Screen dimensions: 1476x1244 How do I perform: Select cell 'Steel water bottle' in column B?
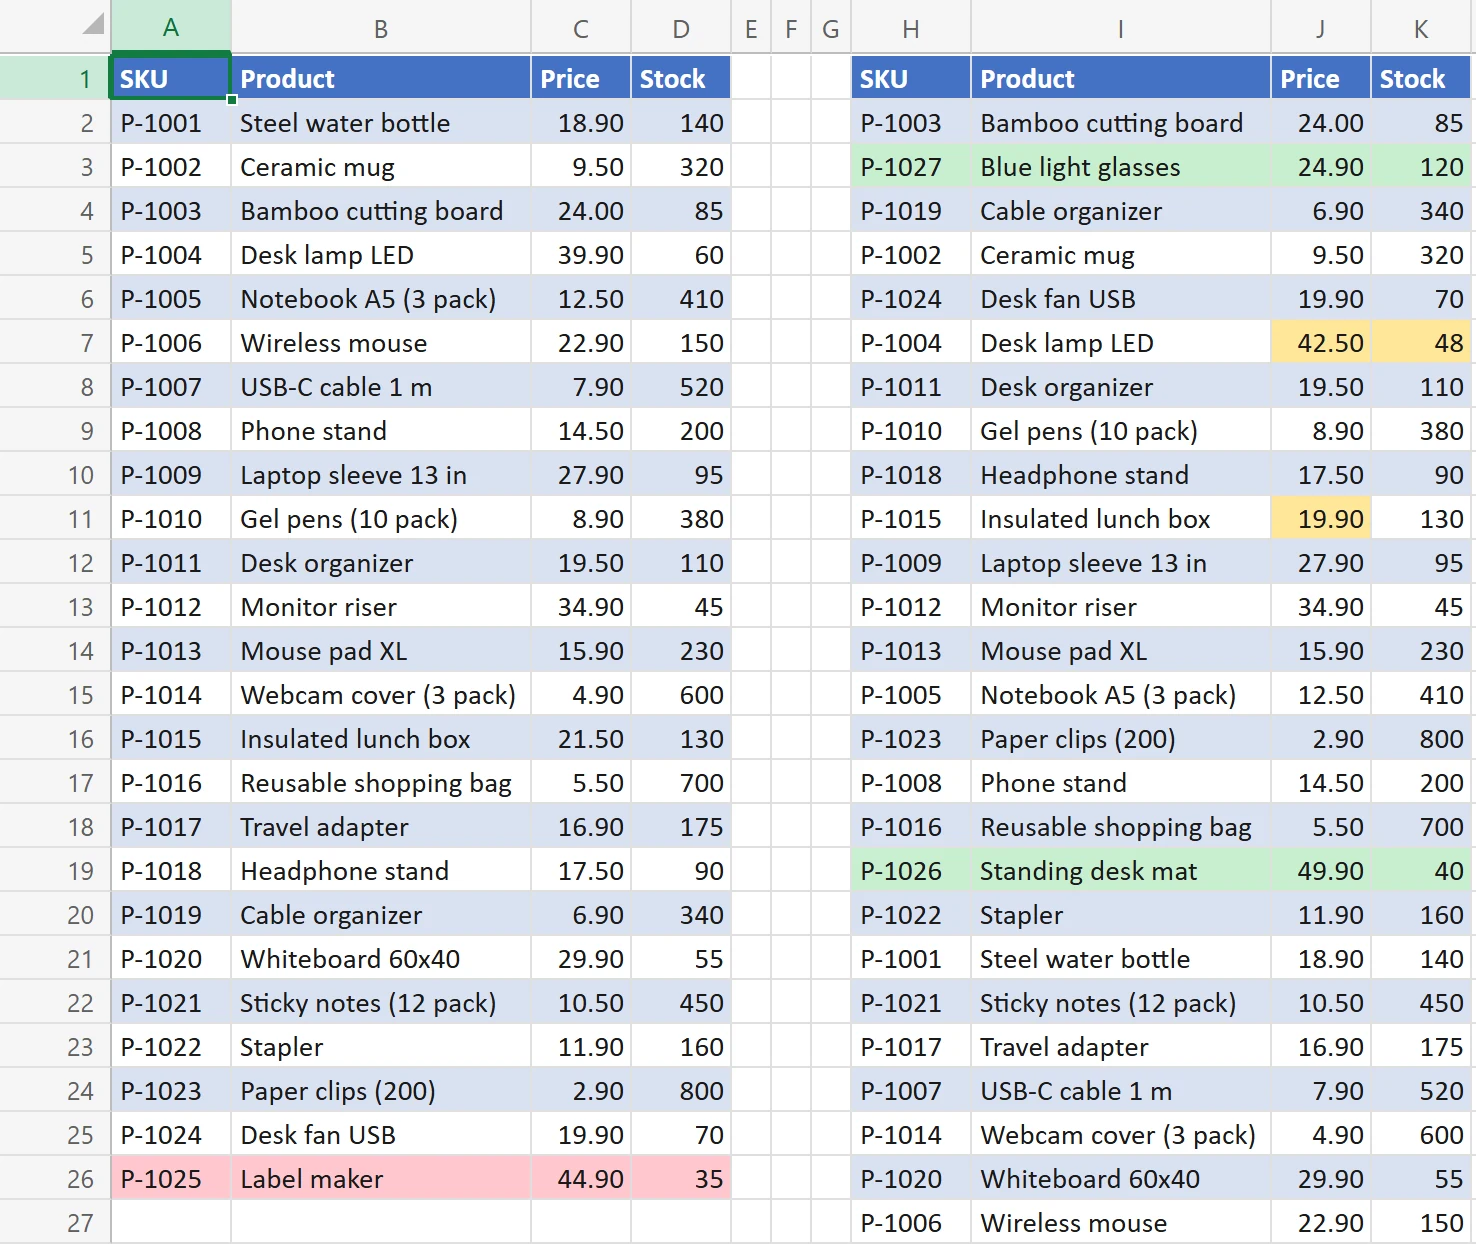tap(381, 123)
